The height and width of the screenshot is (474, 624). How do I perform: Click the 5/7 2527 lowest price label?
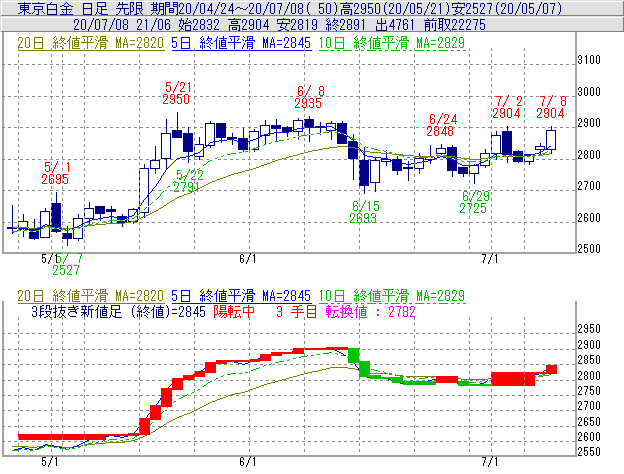point(67,264)
